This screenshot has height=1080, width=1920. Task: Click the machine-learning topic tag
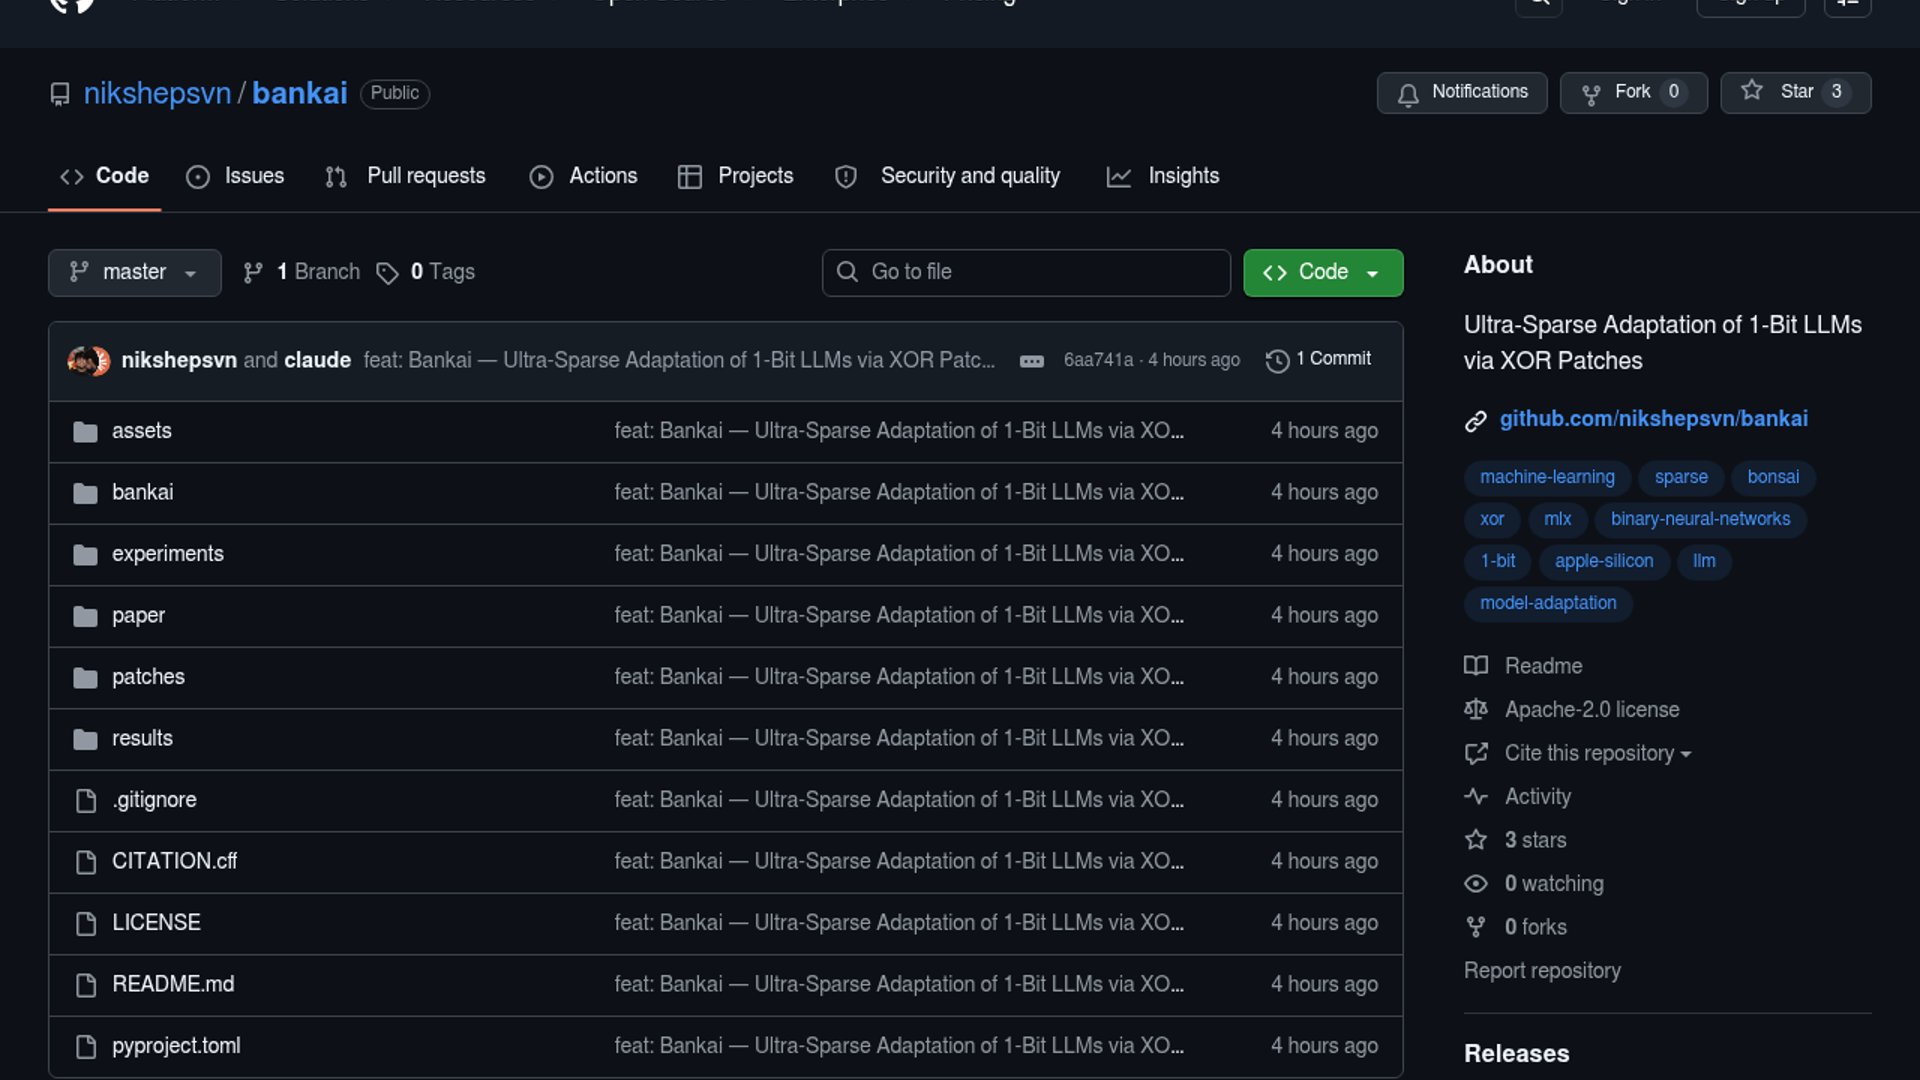point(1546,477)
